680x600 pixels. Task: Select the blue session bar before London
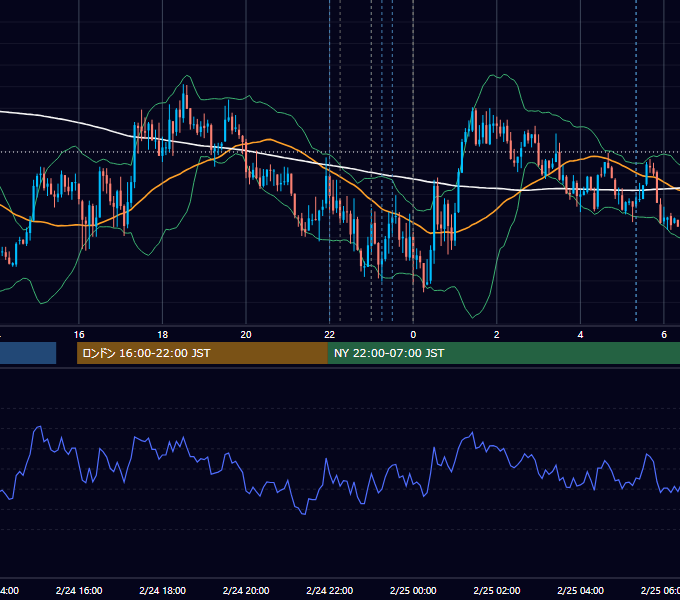point(28,353)
